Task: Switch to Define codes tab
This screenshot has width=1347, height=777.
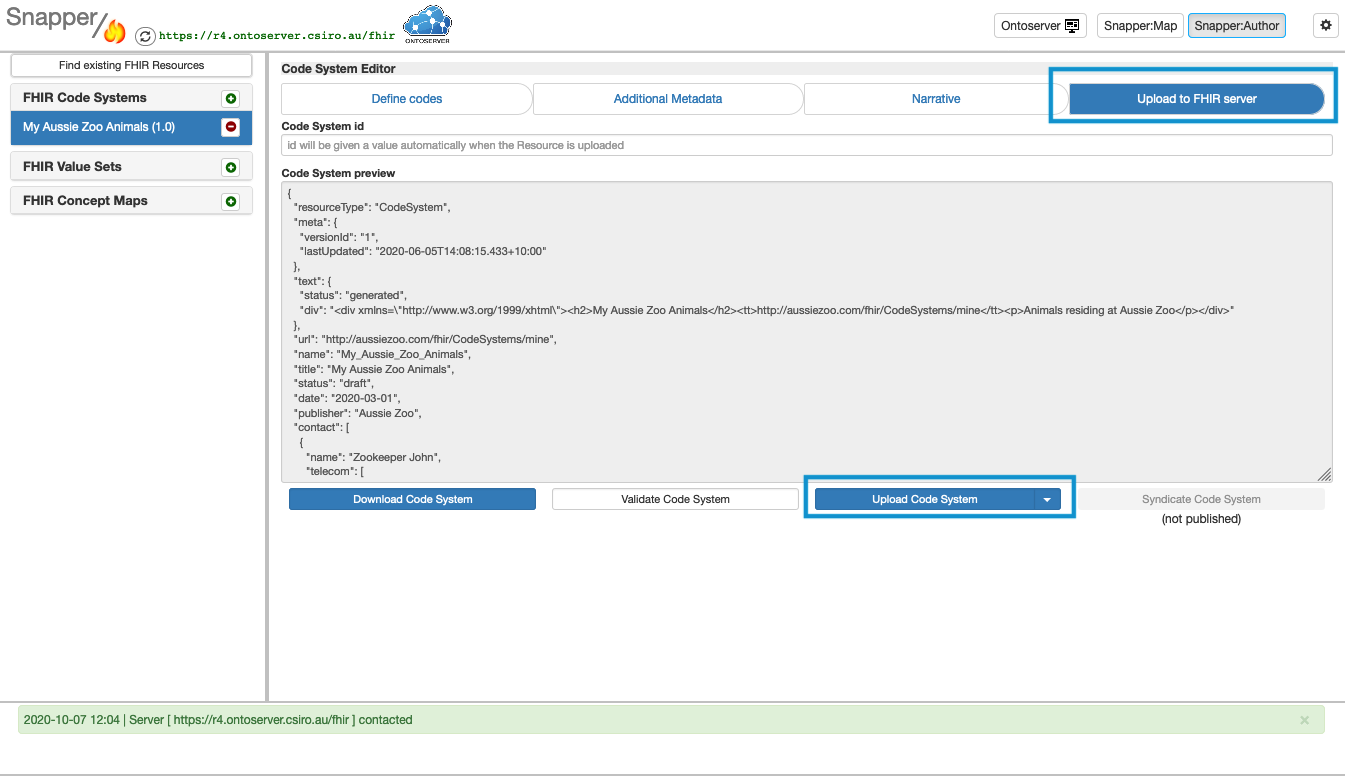Action: coord(407,99)
